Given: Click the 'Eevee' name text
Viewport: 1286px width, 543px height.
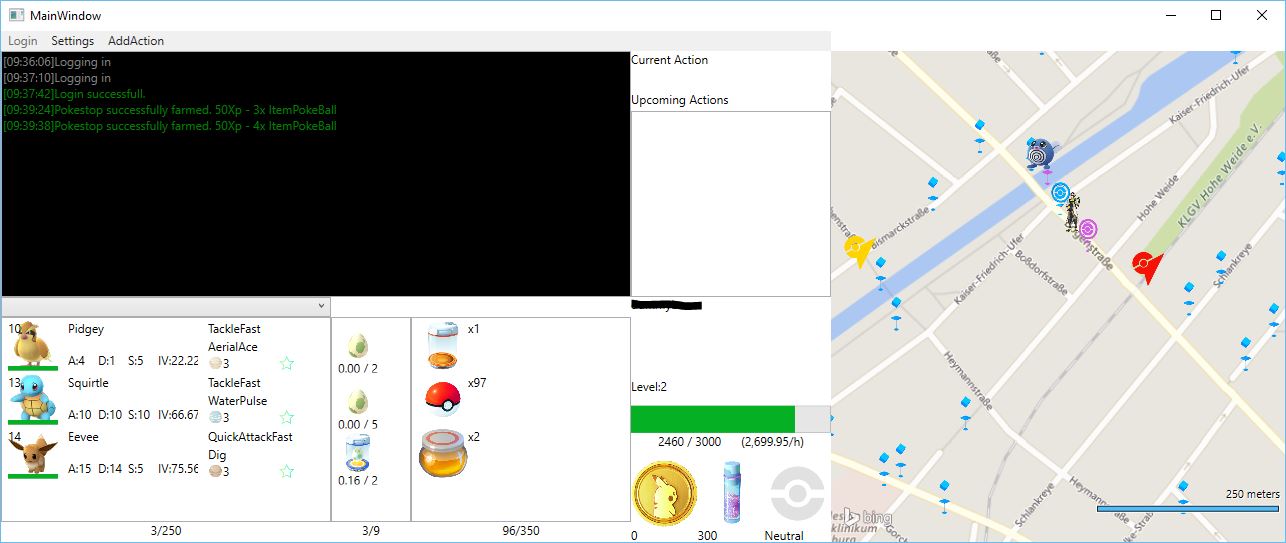Looking at the screenshot, I should point(83,437).
